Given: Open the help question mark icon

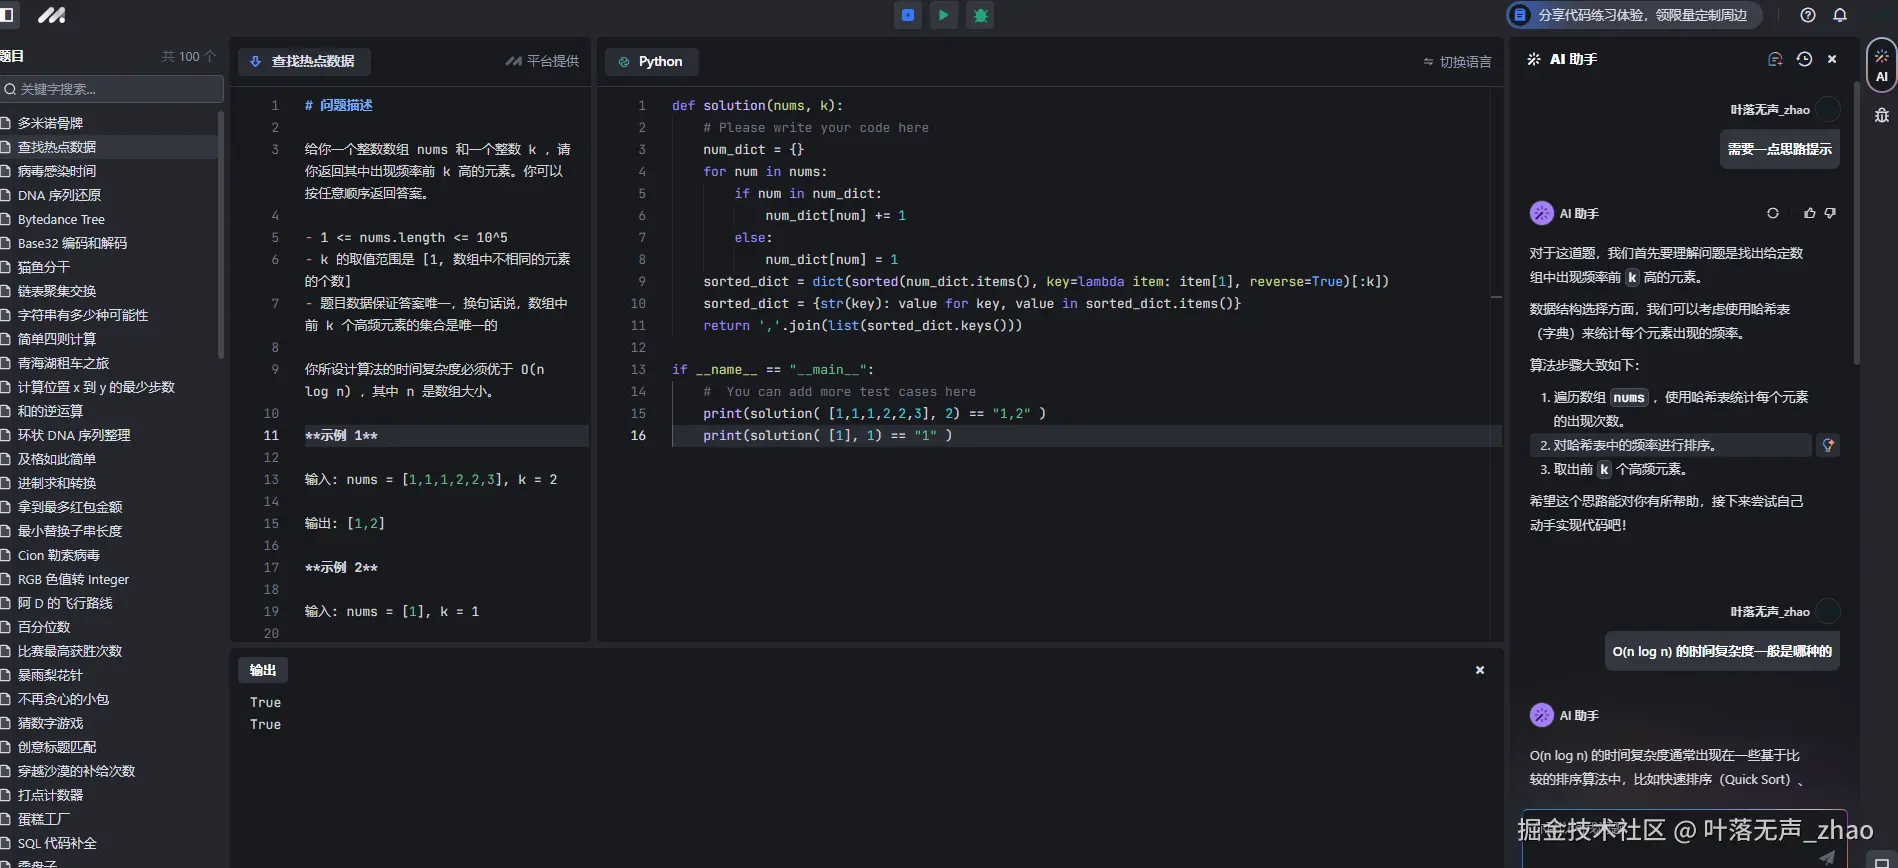Looking at the screenshot, I should pyautogui.click(x=1808, y=15).
